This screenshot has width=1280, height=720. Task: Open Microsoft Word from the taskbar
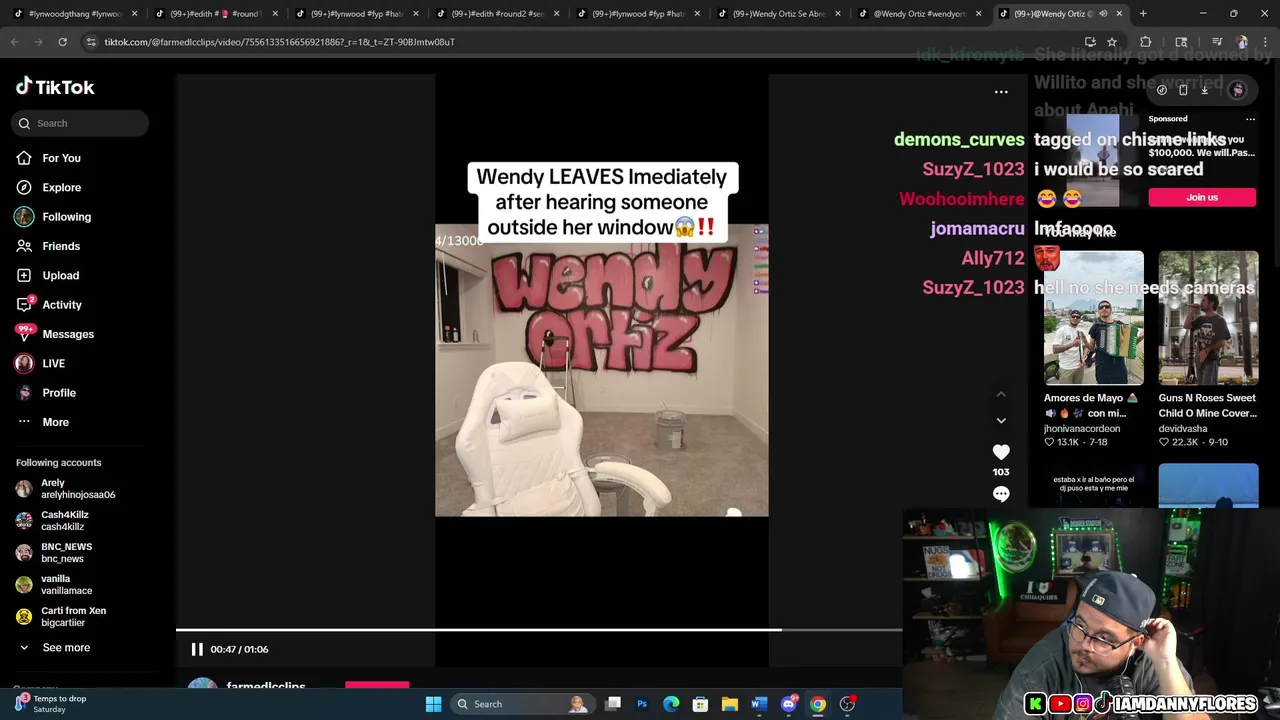click(759, 704)
